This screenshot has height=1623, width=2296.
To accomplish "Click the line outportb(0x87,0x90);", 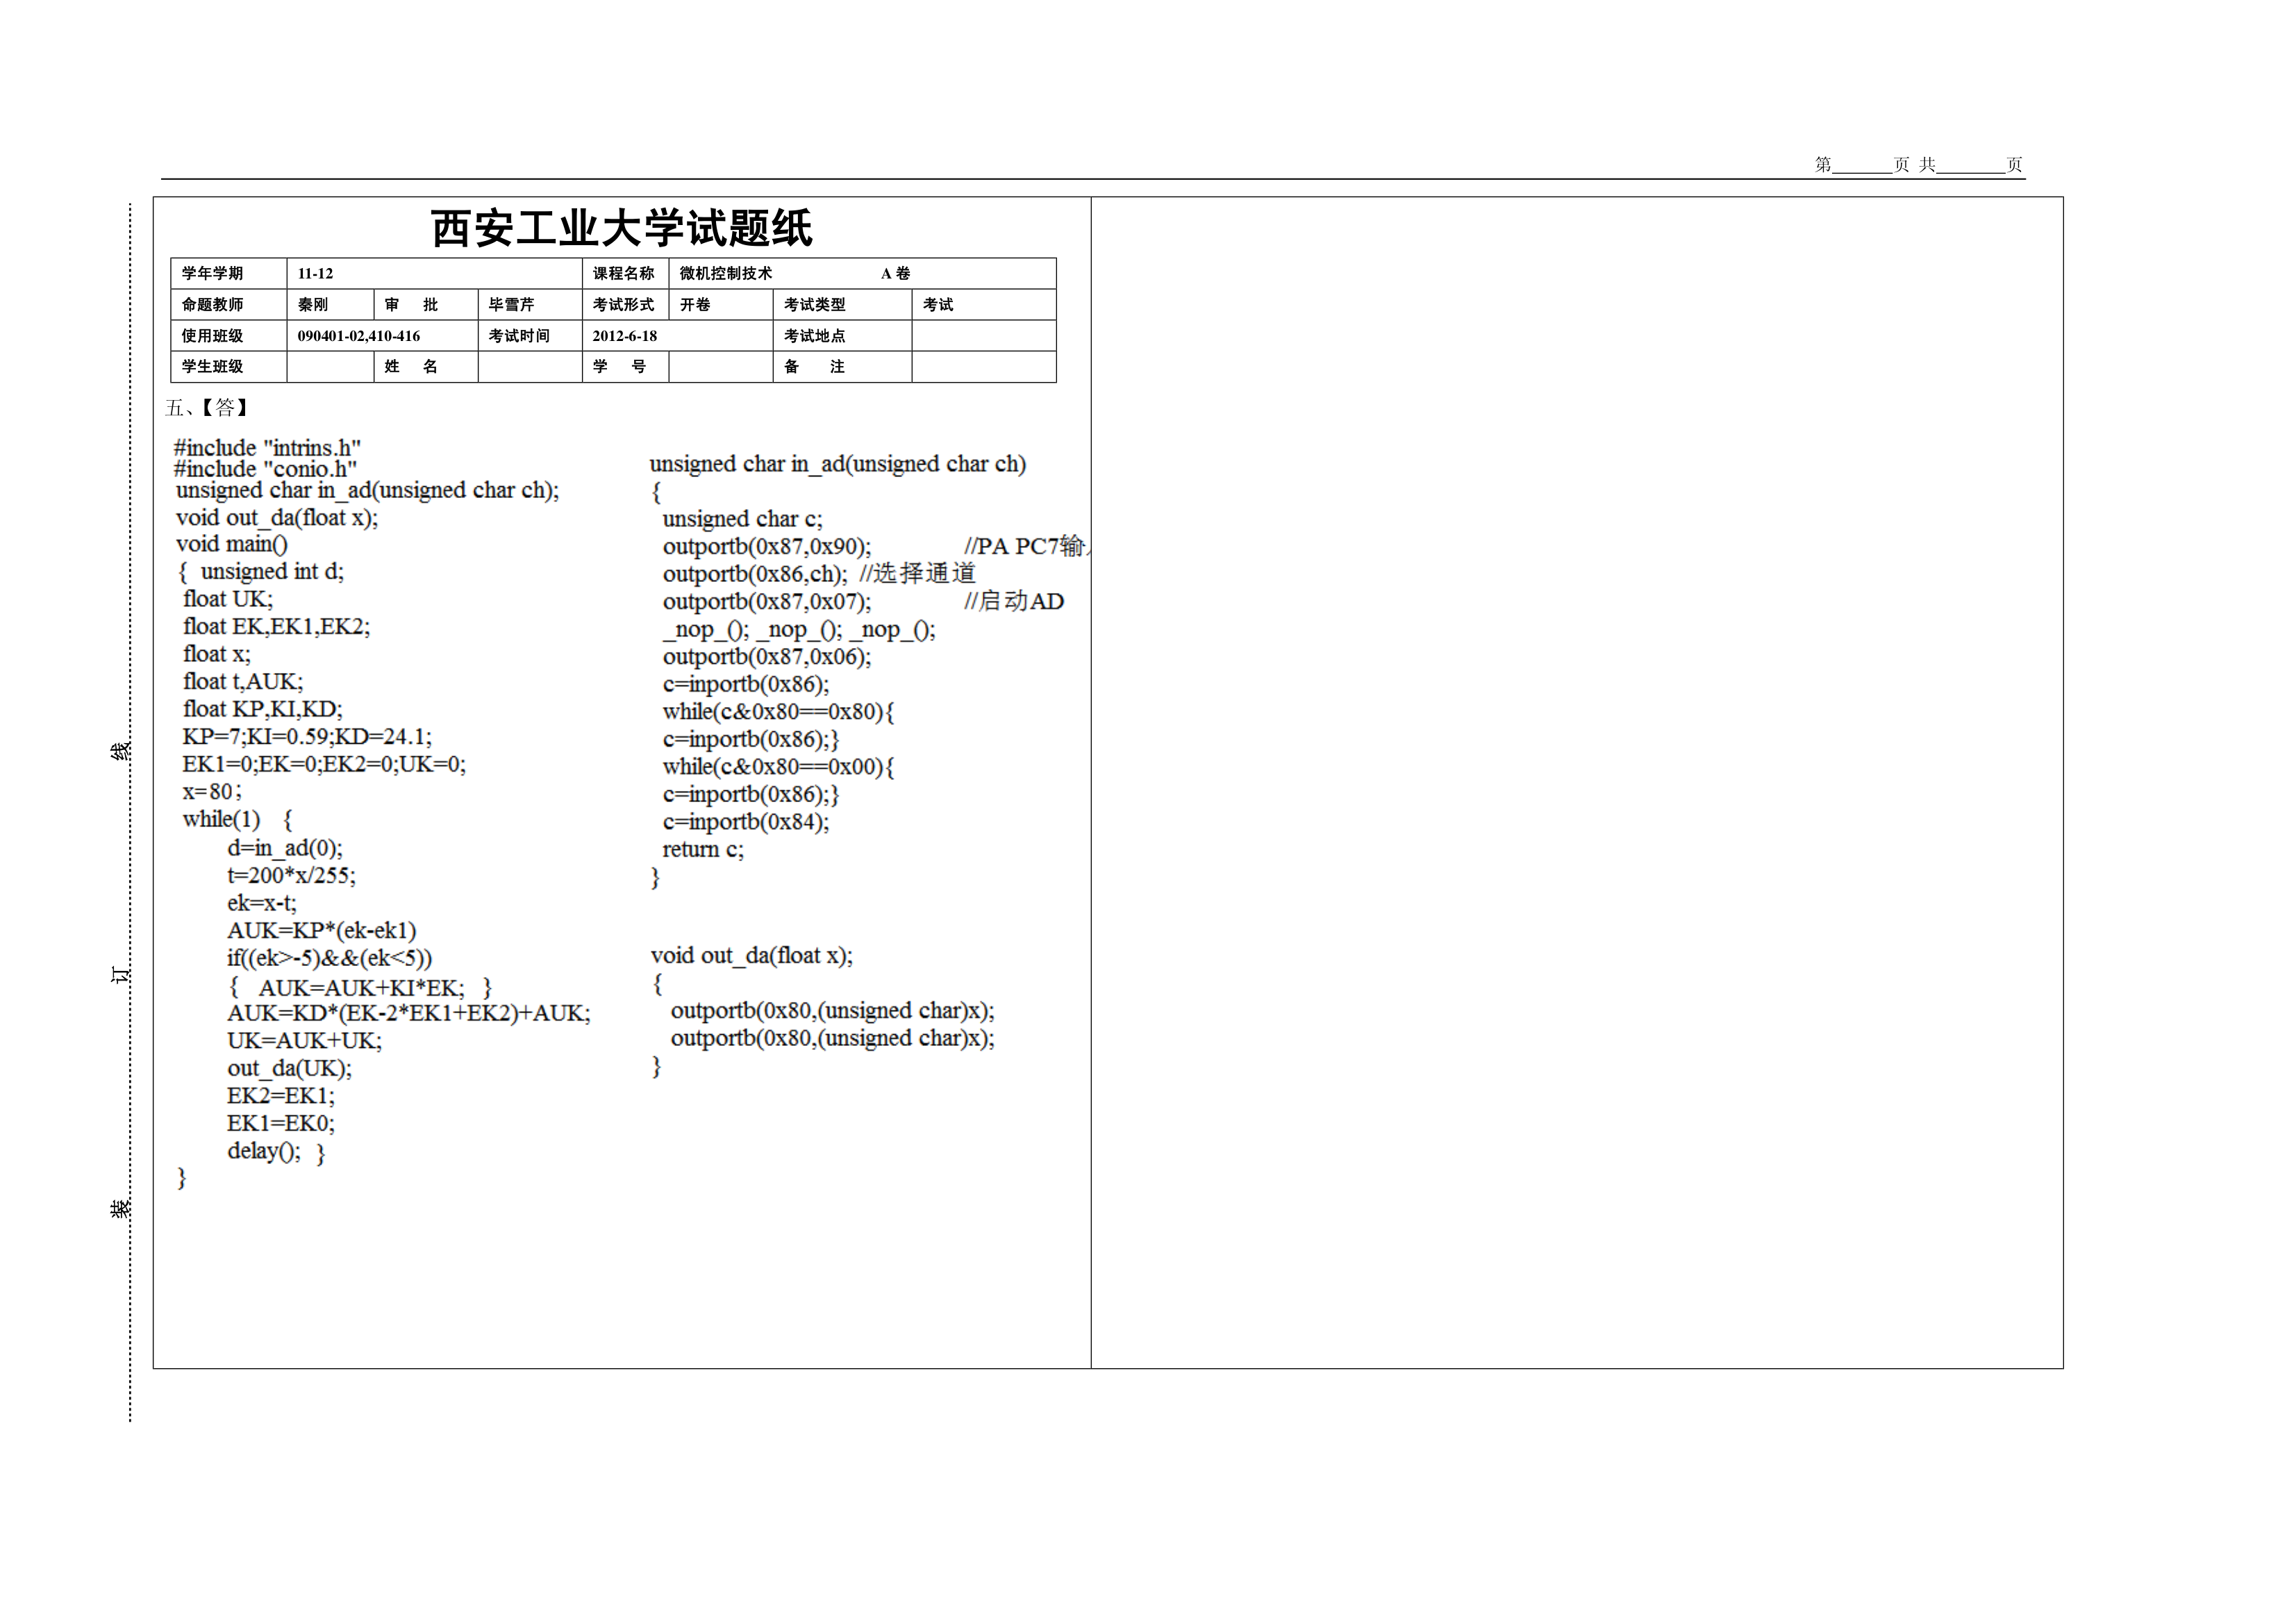I will [767, 547].
